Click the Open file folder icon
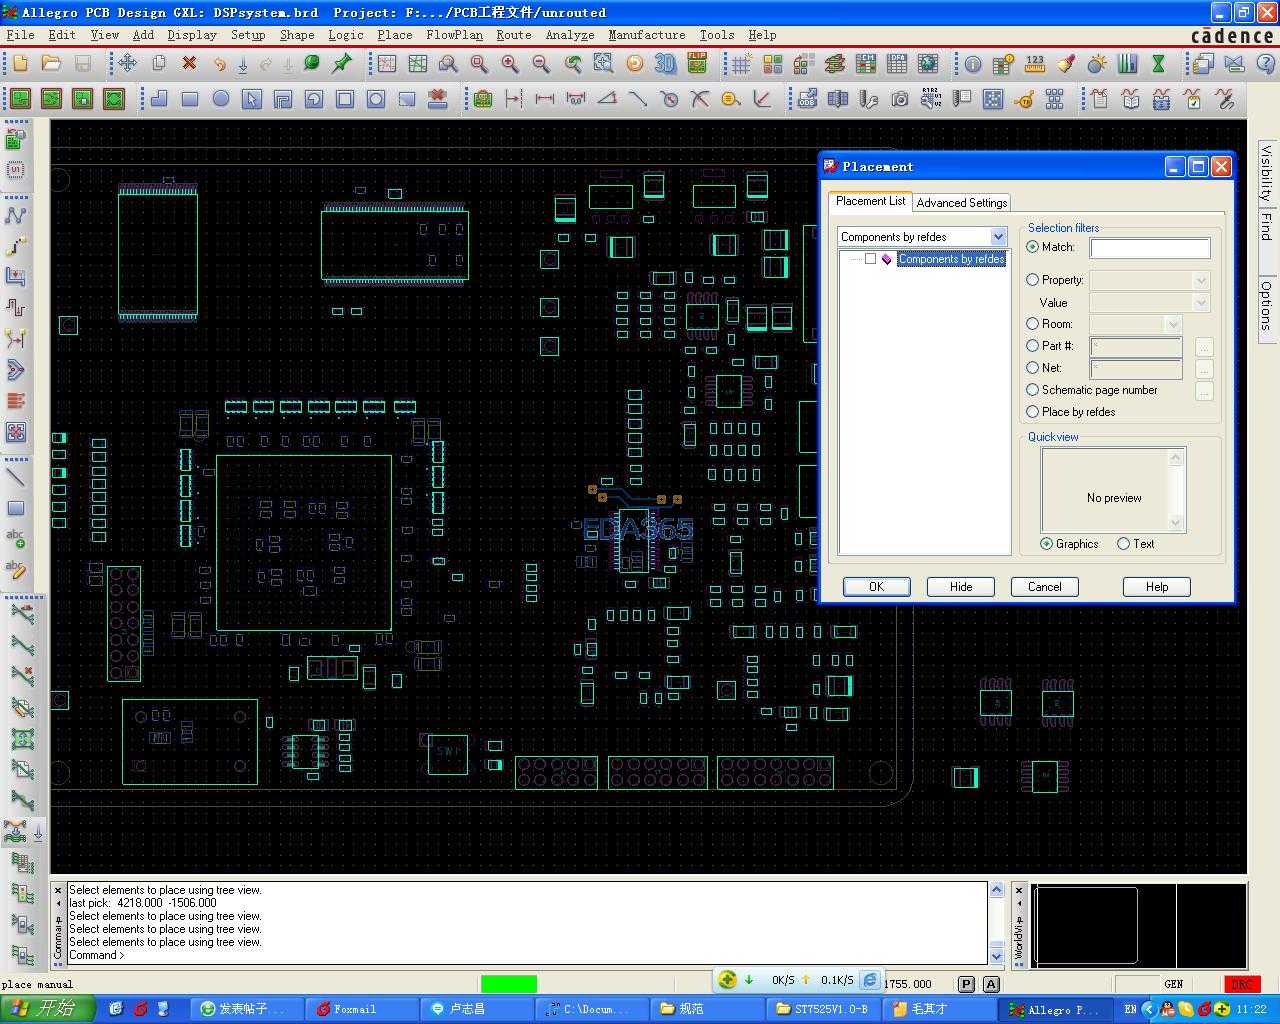Screen dimensions: 1280x1024 [51, 64]
